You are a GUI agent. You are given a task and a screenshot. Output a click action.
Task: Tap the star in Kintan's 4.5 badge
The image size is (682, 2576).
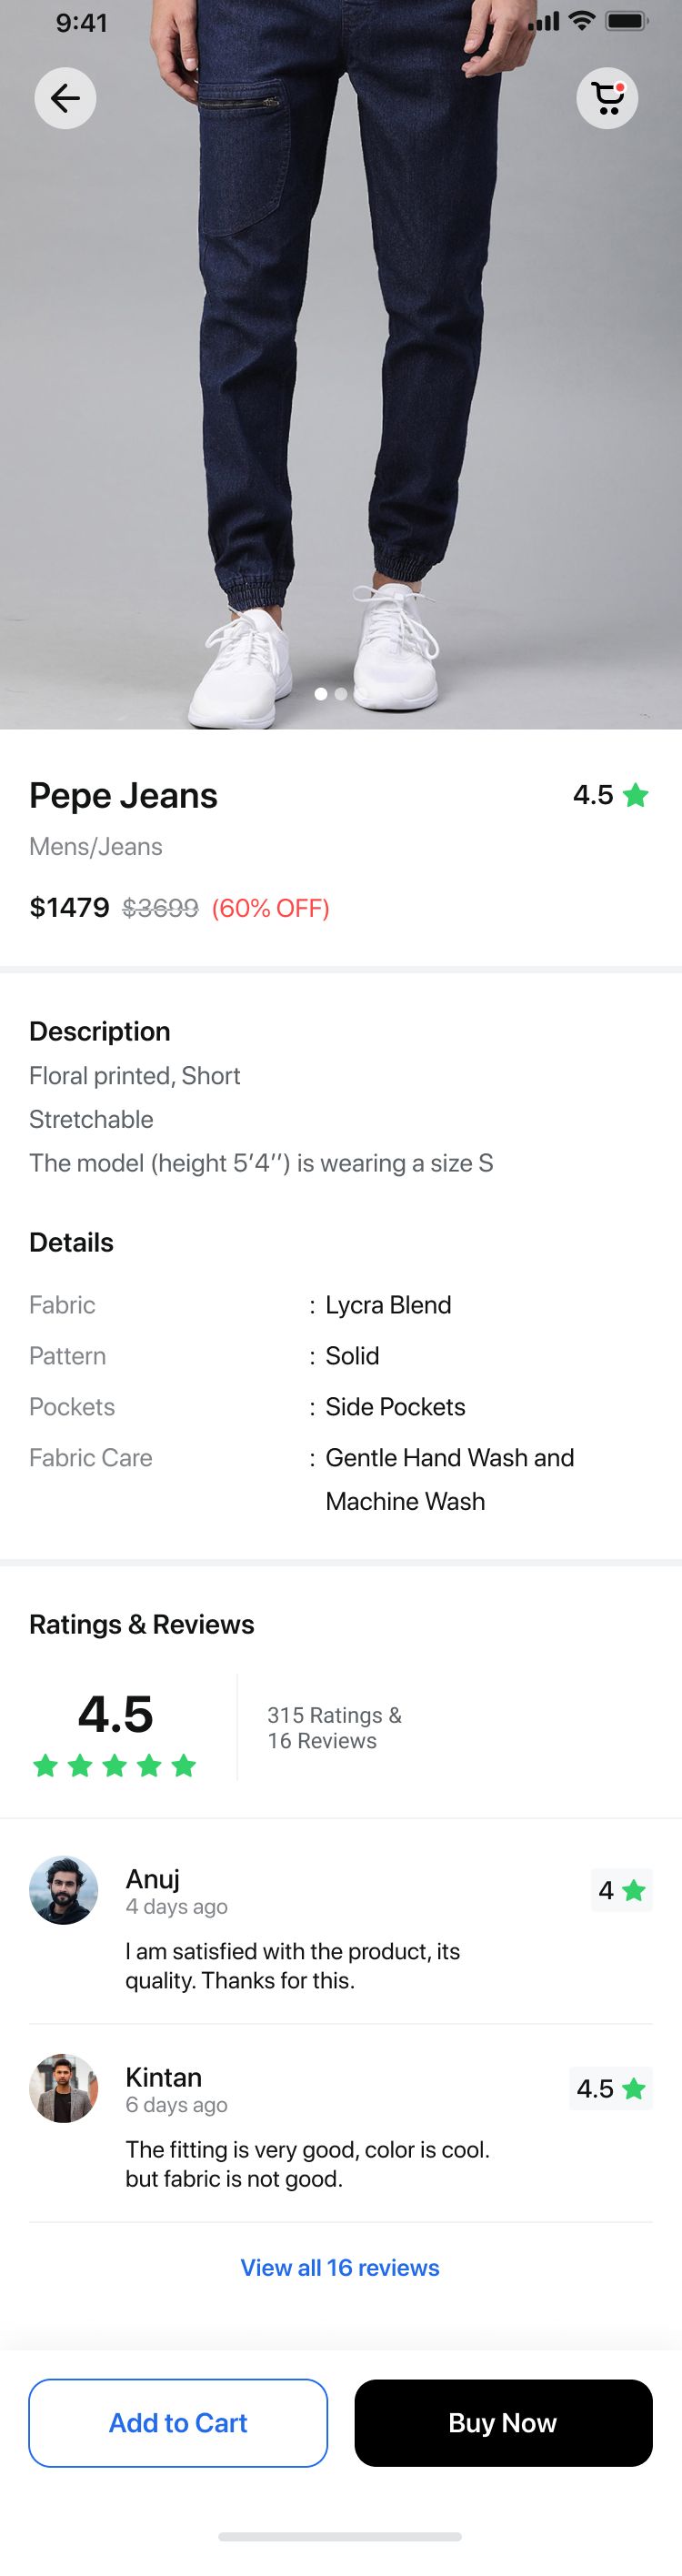(x=633, y=2088)
